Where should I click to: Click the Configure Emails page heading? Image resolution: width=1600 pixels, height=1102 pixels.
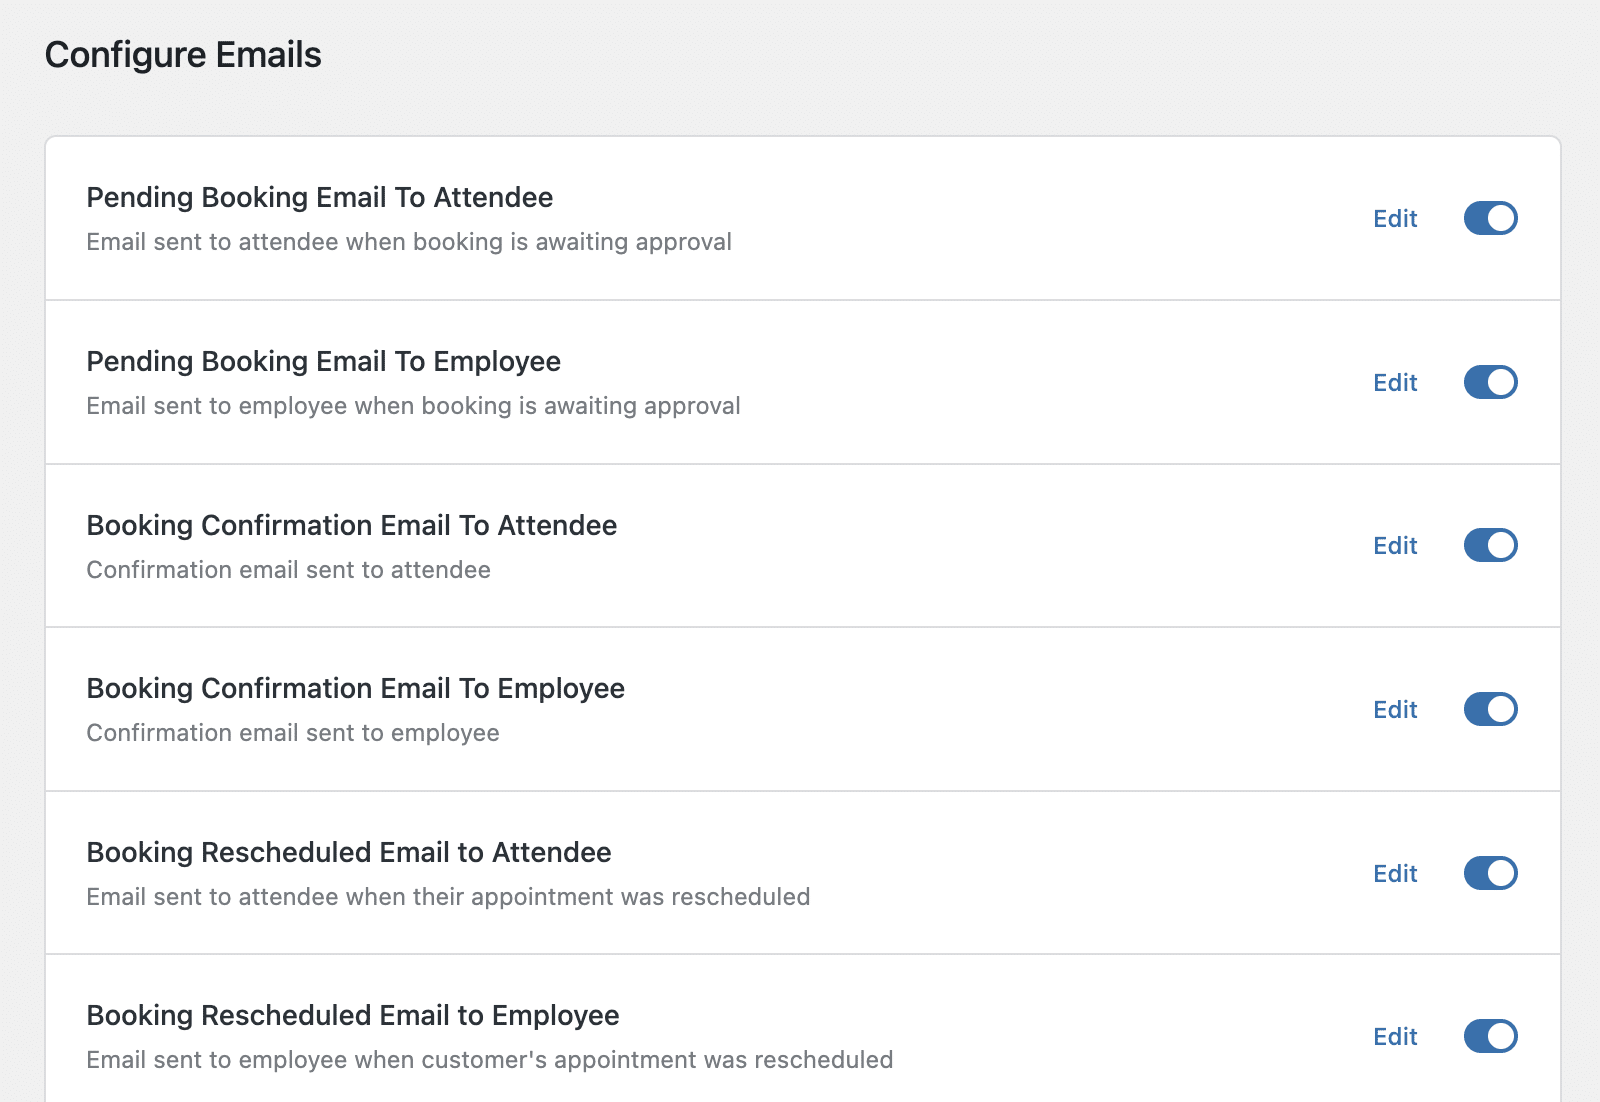pyautogui.click(x=183, y=55)
